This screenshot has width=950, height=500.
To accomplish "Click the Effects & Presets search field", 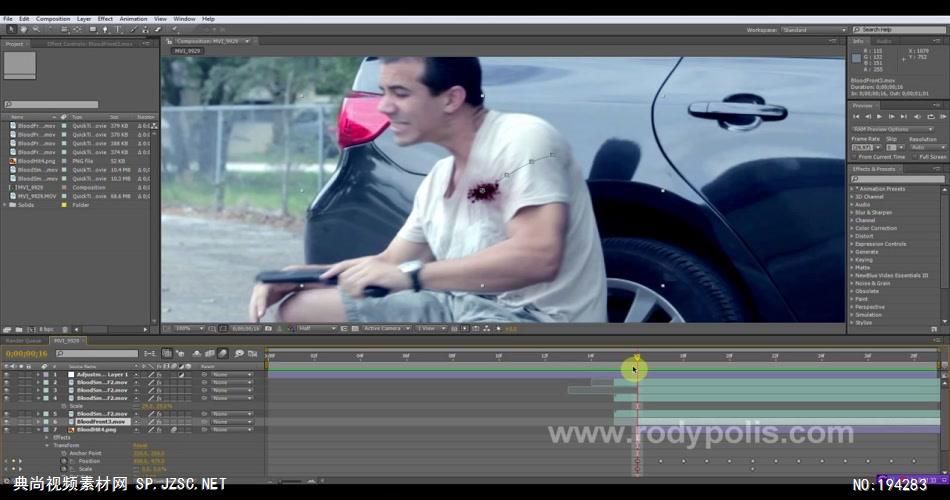I will tap(897, 179).
